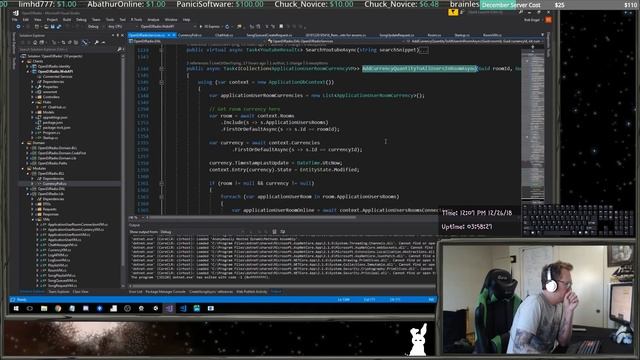Click the Visual Studio taskbar icon

point(169,308)
